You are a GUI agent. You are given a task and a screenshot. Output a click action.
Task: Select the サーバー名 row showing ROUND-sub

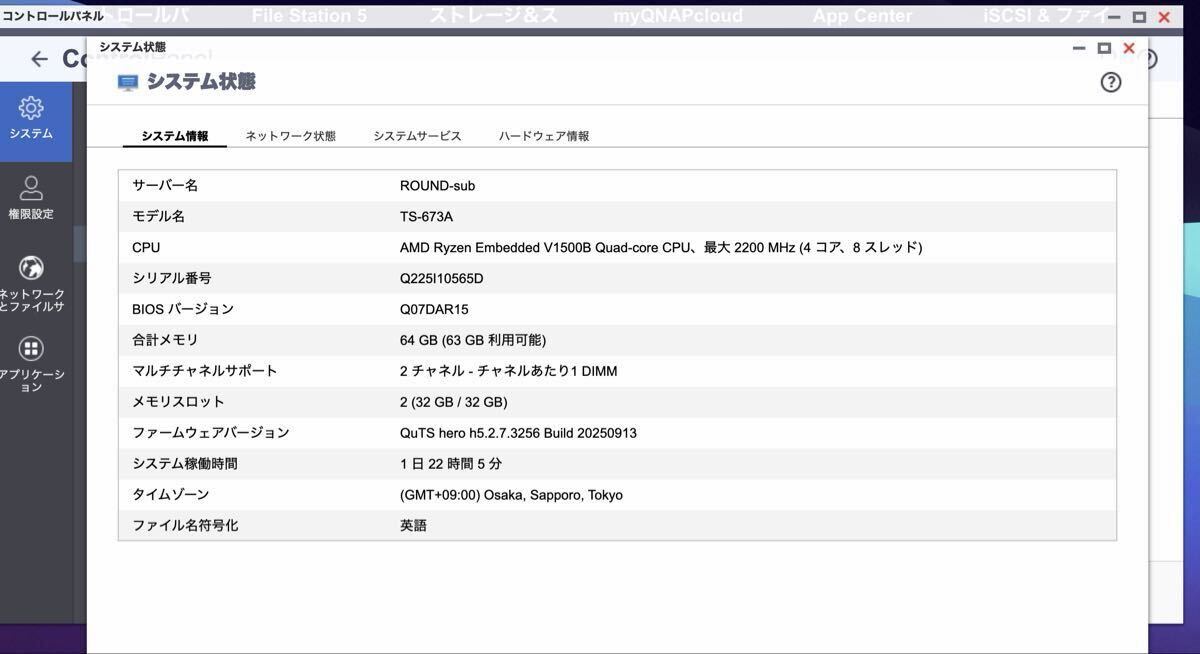[436, 185]
